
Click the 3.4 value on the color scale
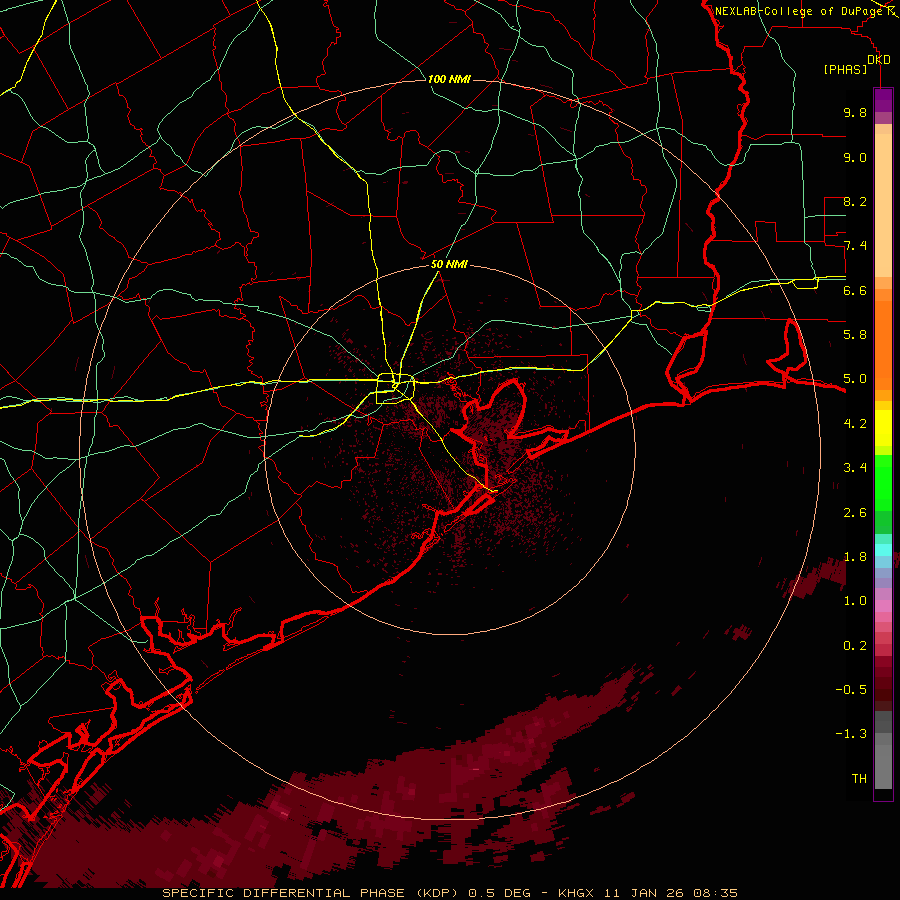(x=855, y=467)
